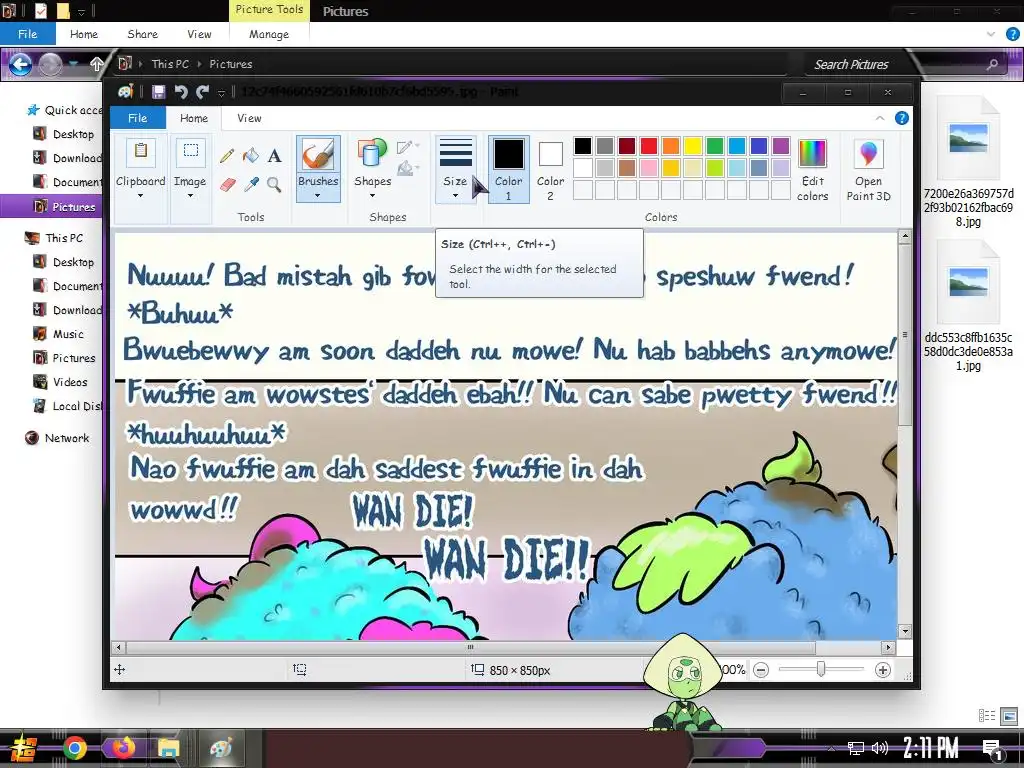Click the Image selection icon
Image resolution: width=1024 pixels, height=768 pixels.
190,152
